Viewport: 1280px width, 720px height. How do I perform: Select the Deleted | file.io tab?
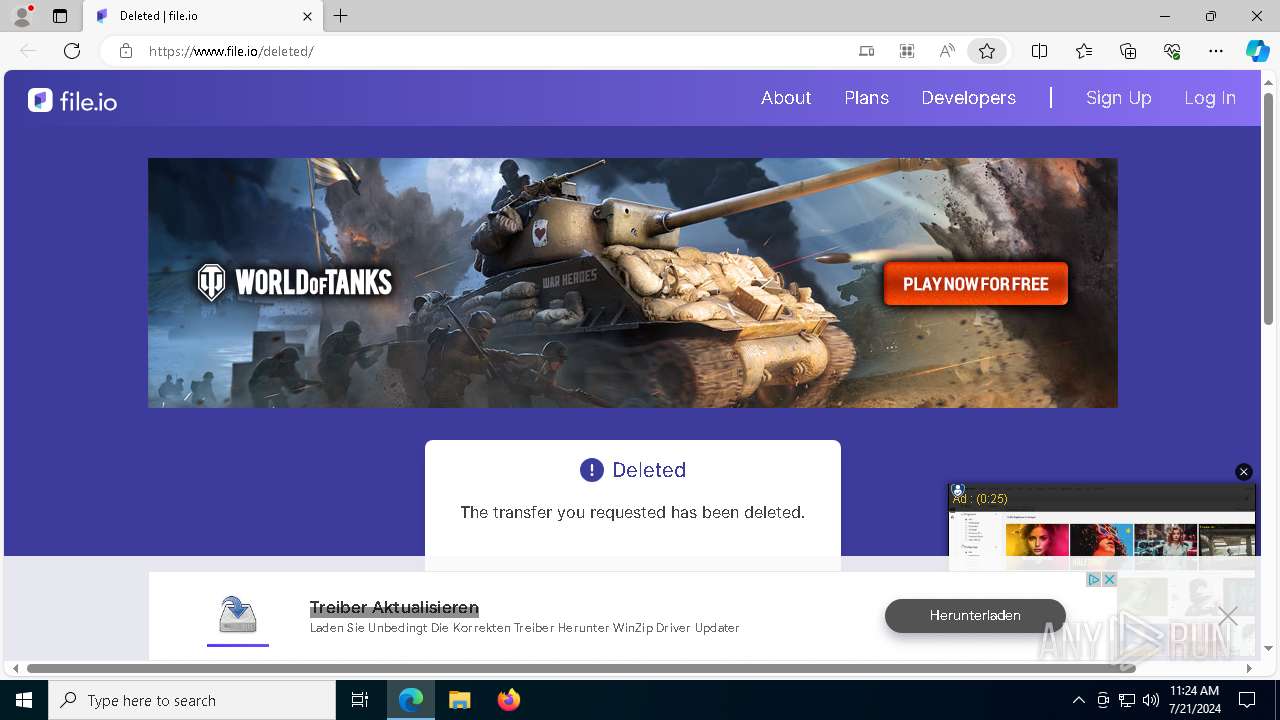[x=203, y=16]
